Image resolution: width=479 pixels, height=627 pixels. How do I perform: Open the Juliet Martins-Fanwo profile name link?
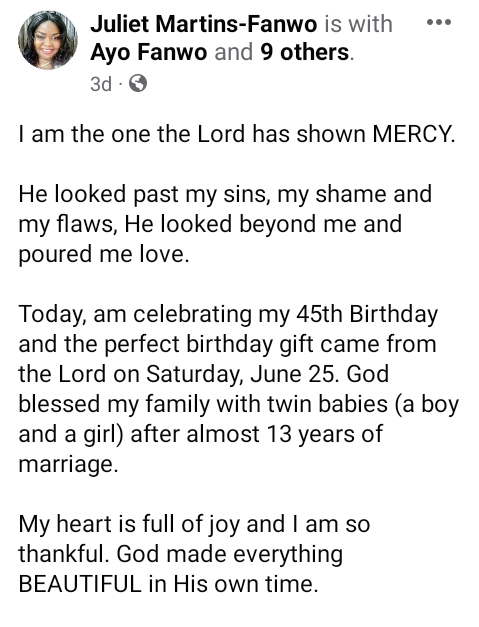tap(204, 24)
